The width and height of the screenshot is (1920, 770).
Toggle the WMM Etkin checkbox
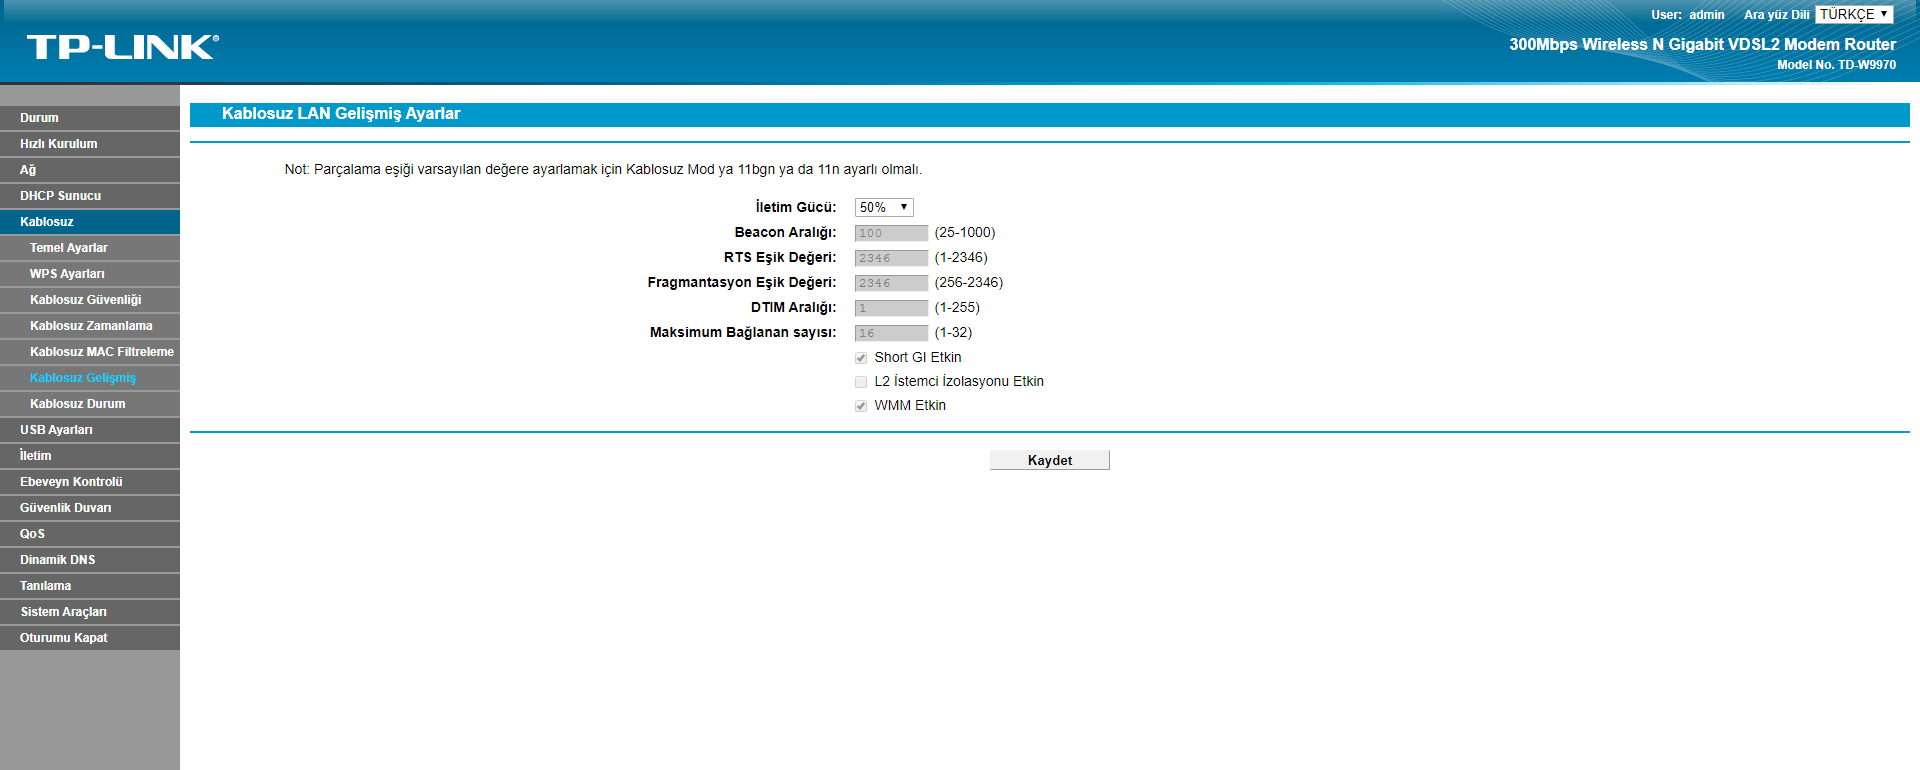tap(861, 406)
